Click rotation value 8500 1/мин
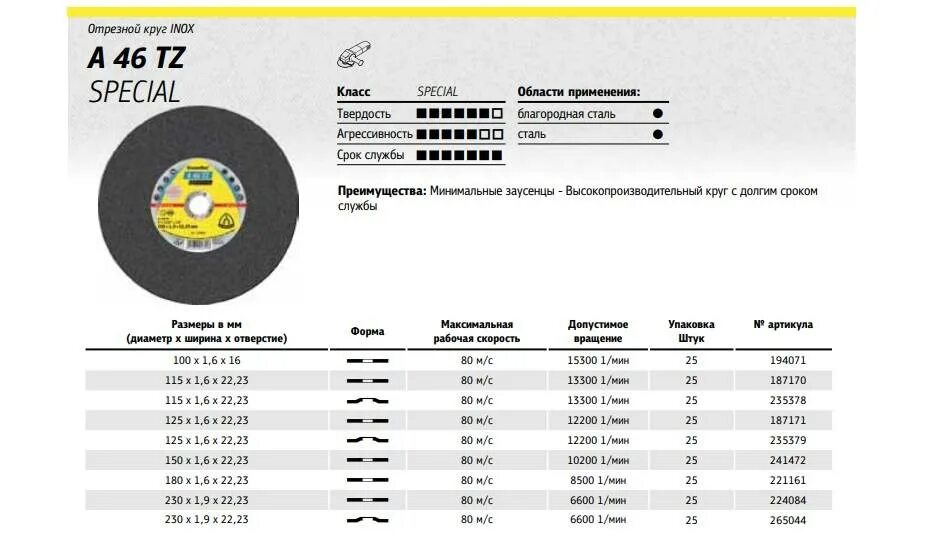The width and height of the screenshot is (928, 537). pos(598,480)
